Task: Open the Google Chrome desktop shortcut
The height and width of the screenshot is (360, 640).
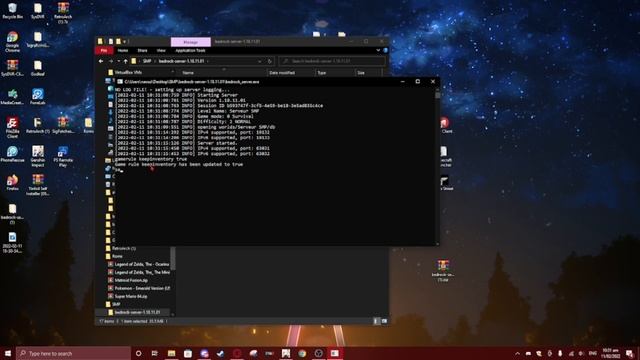Action: click(12, 42)
